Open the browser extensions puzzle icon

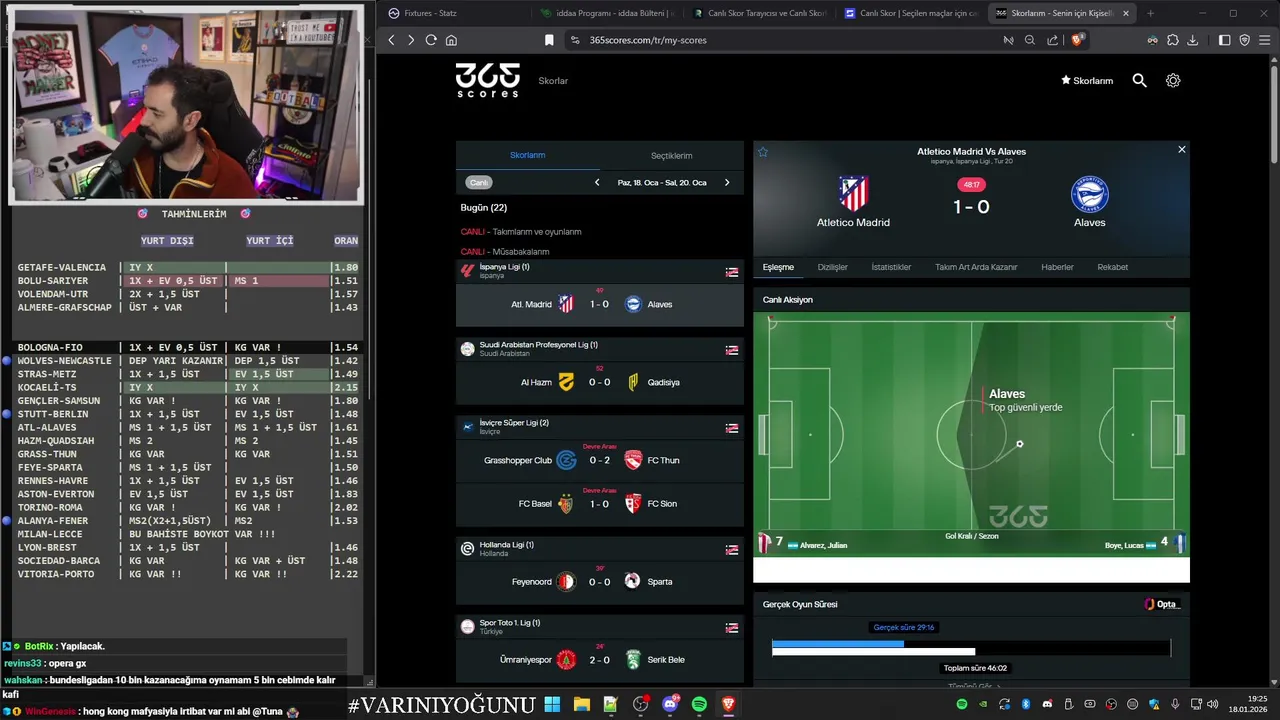pyautogui.click(x=1173, y=40)
